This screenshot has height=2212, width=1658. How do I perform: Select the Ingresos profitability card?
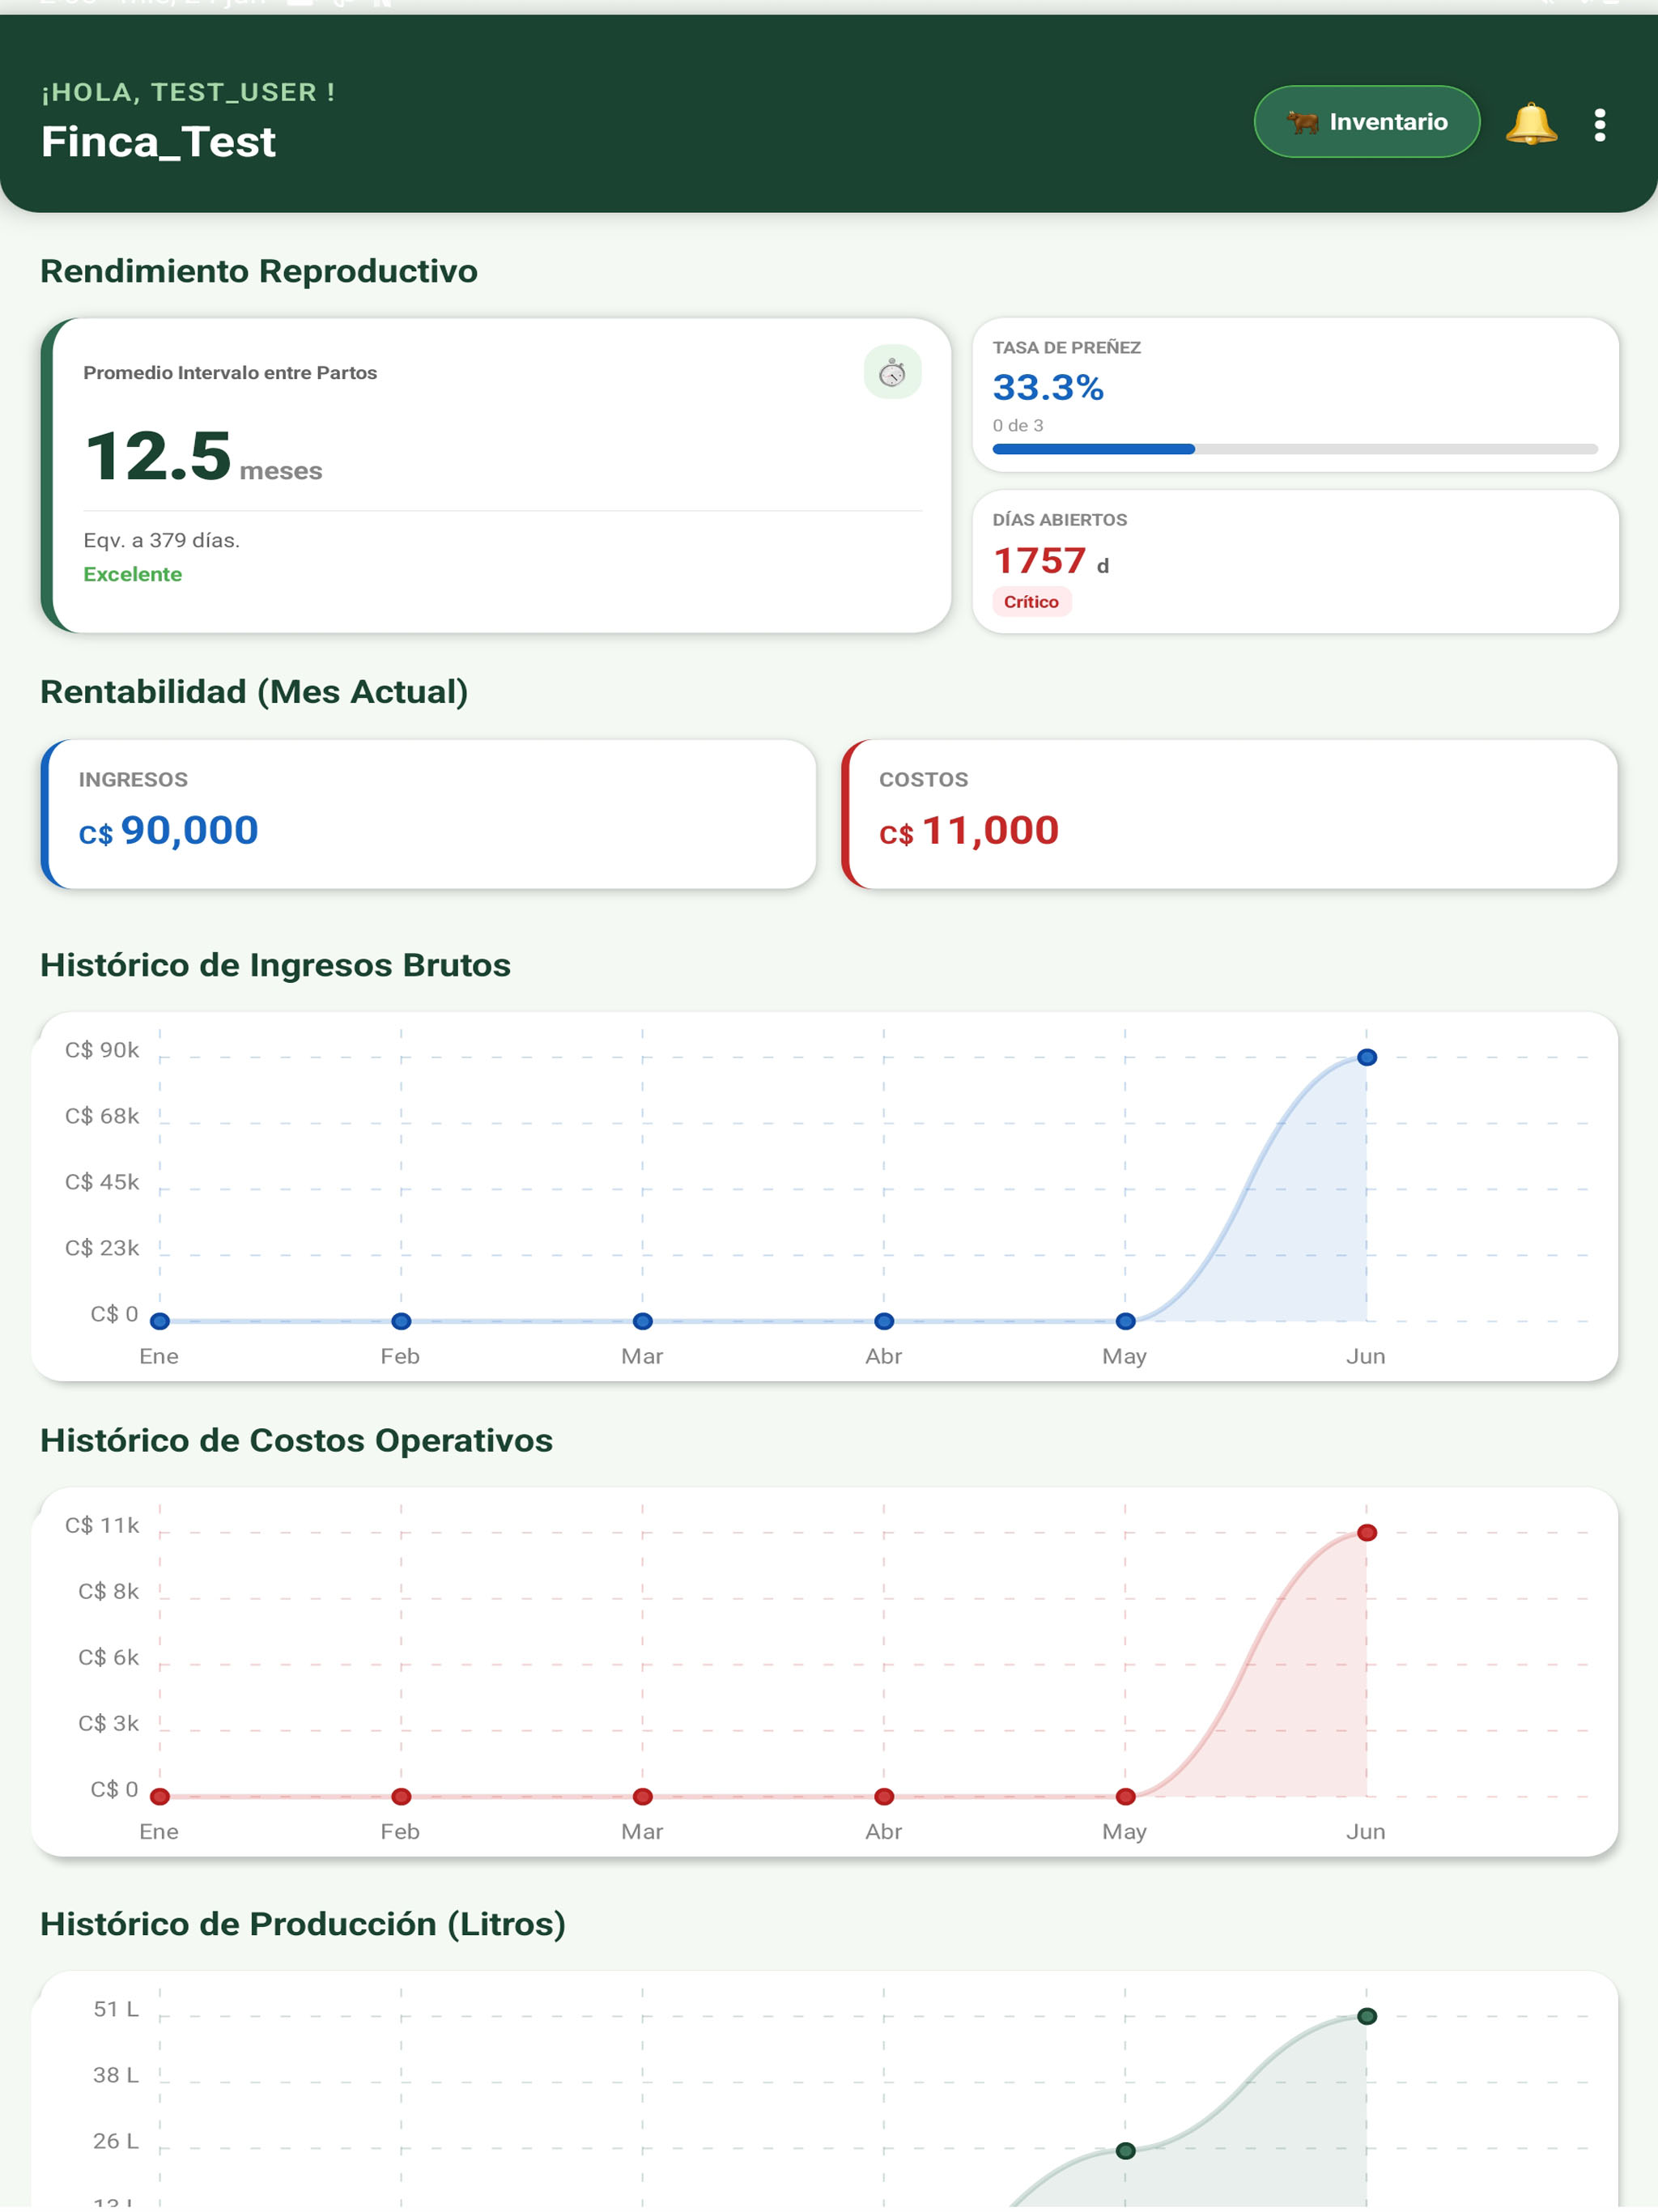pos(428,814)
